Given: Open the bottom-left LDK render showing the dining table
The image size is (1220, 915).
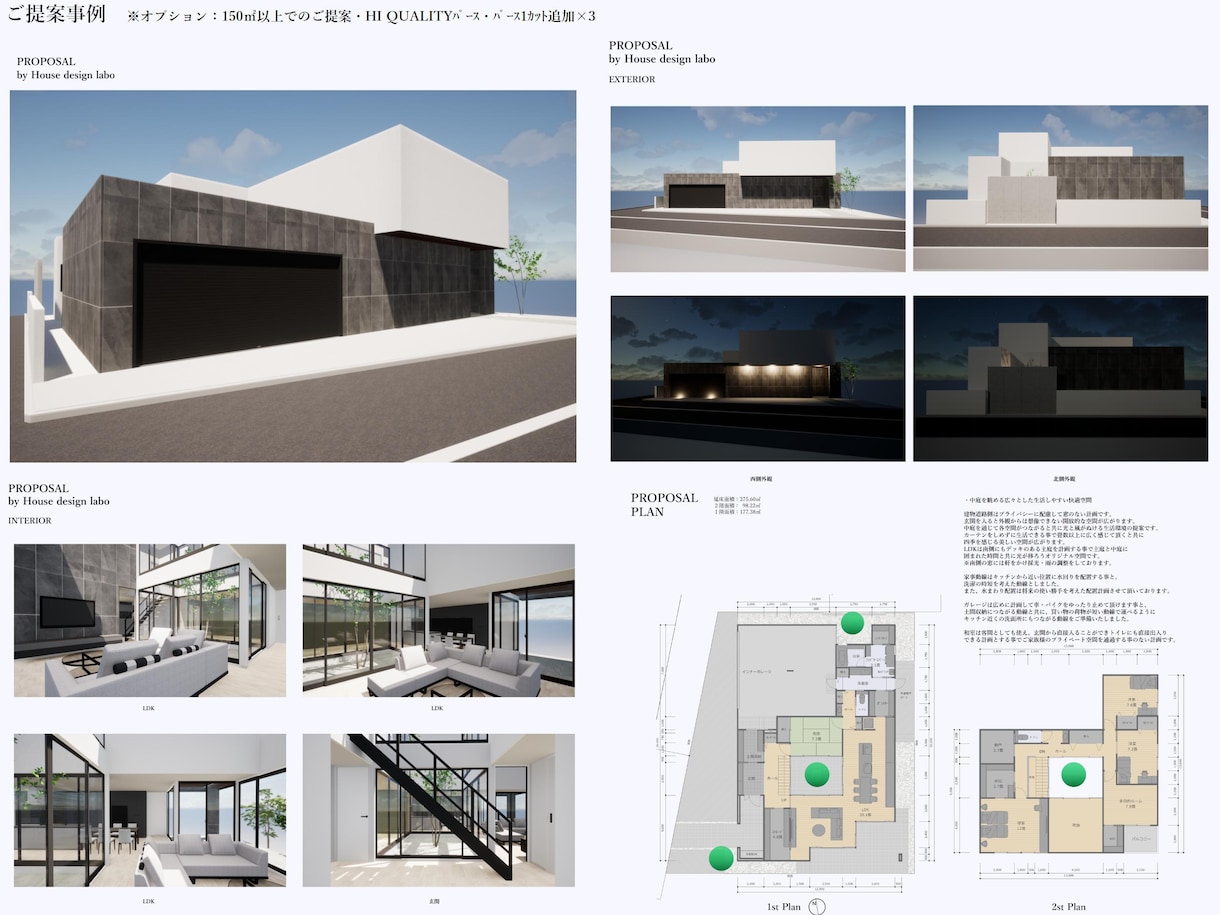Looking at the screenshot, I should click(x=150, y=810).
